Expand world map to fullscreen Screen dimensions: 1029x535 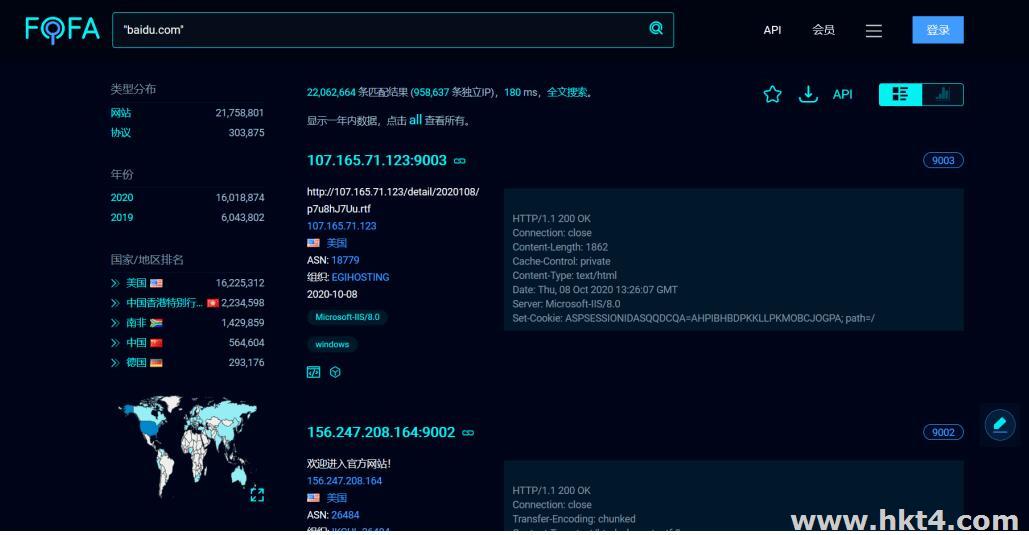tap(257, 494)
